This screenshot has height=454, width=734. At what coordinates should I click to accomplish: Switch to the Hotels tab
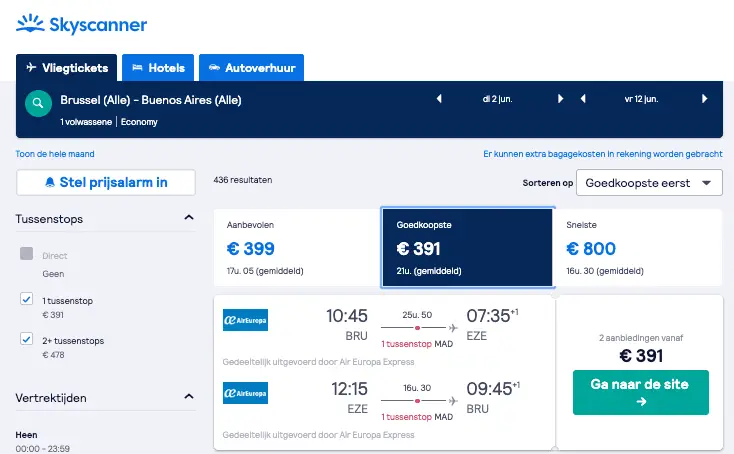(158, 68)
